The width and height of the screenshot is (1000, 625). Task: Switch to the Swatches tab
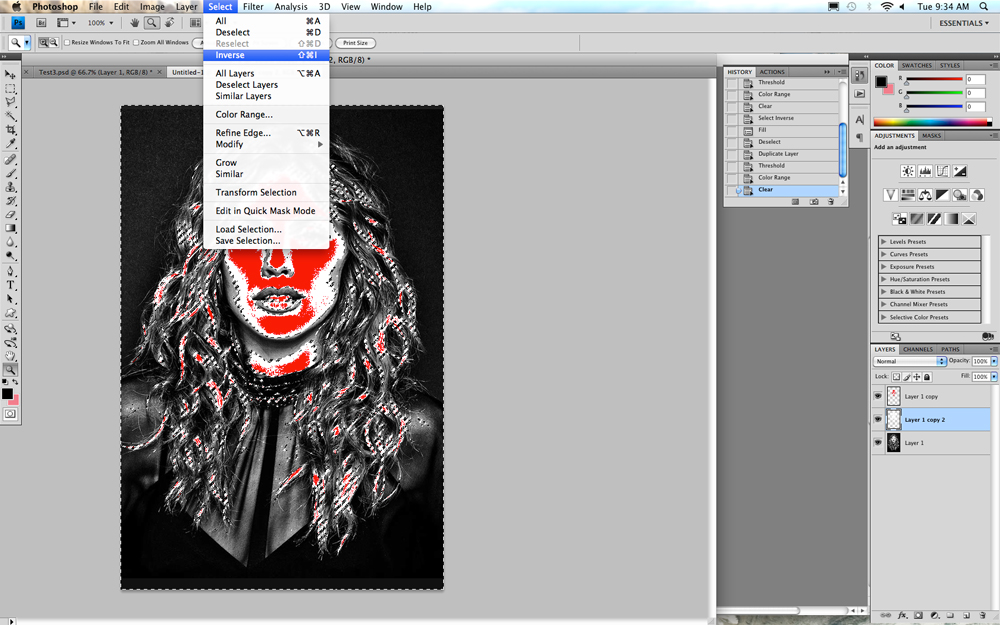pyautogui.click(x=916, y=66)
